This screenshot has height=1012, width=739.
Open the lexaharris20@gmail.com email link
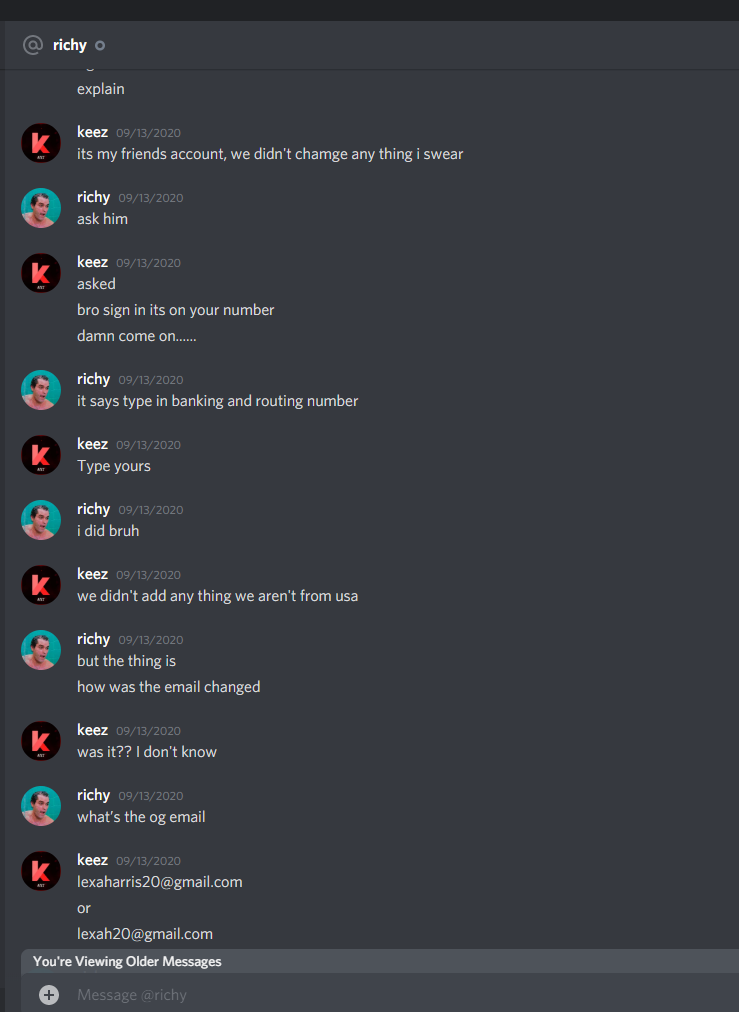tap(159, 882)
